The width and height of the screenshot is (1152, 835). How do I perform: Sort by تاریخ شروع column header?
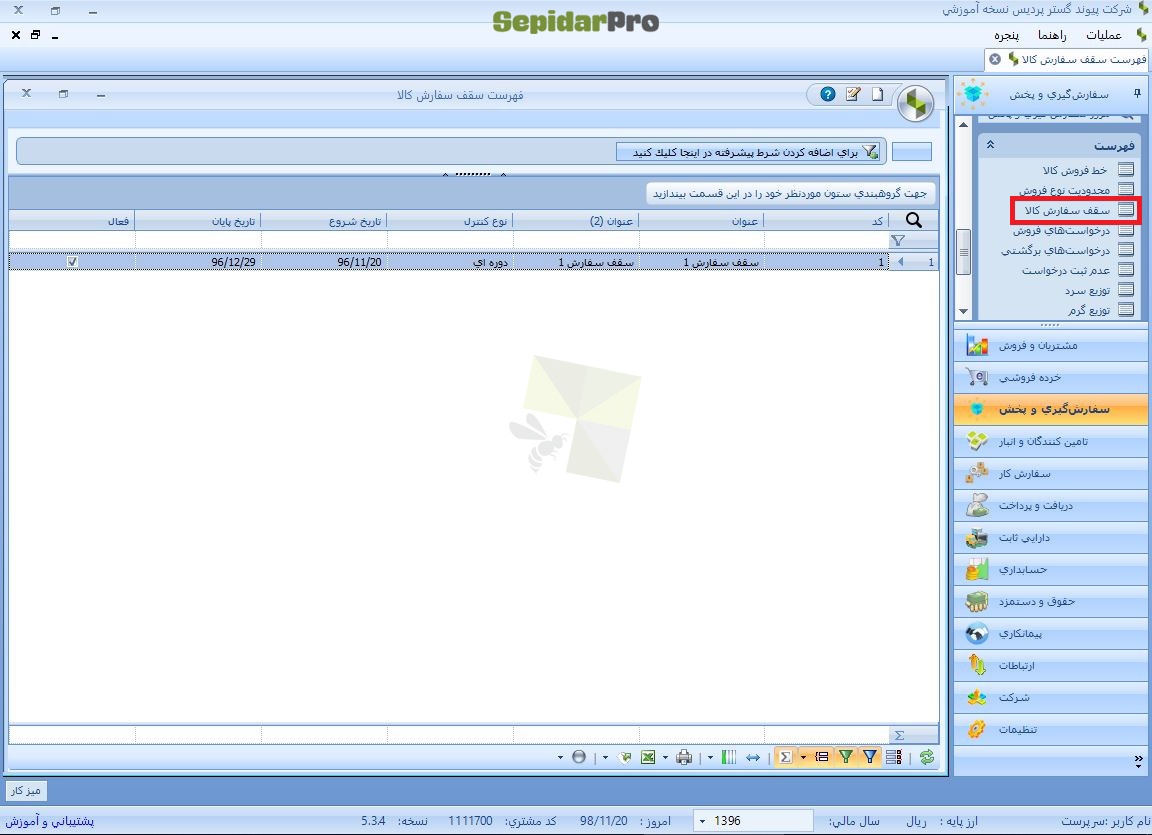tap(324, 220)
